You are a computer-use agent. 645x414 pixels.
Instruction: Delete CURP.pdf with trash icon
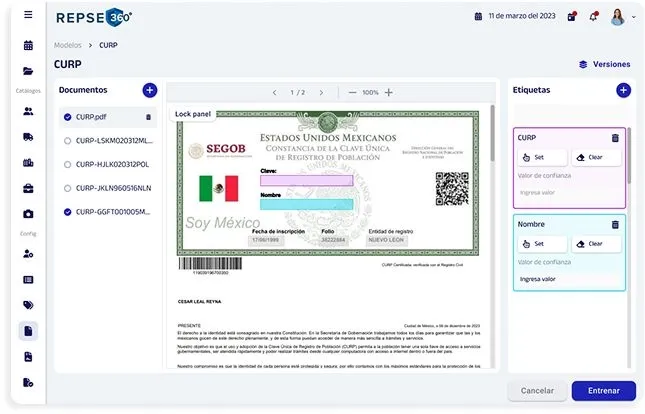coord(148,117)
